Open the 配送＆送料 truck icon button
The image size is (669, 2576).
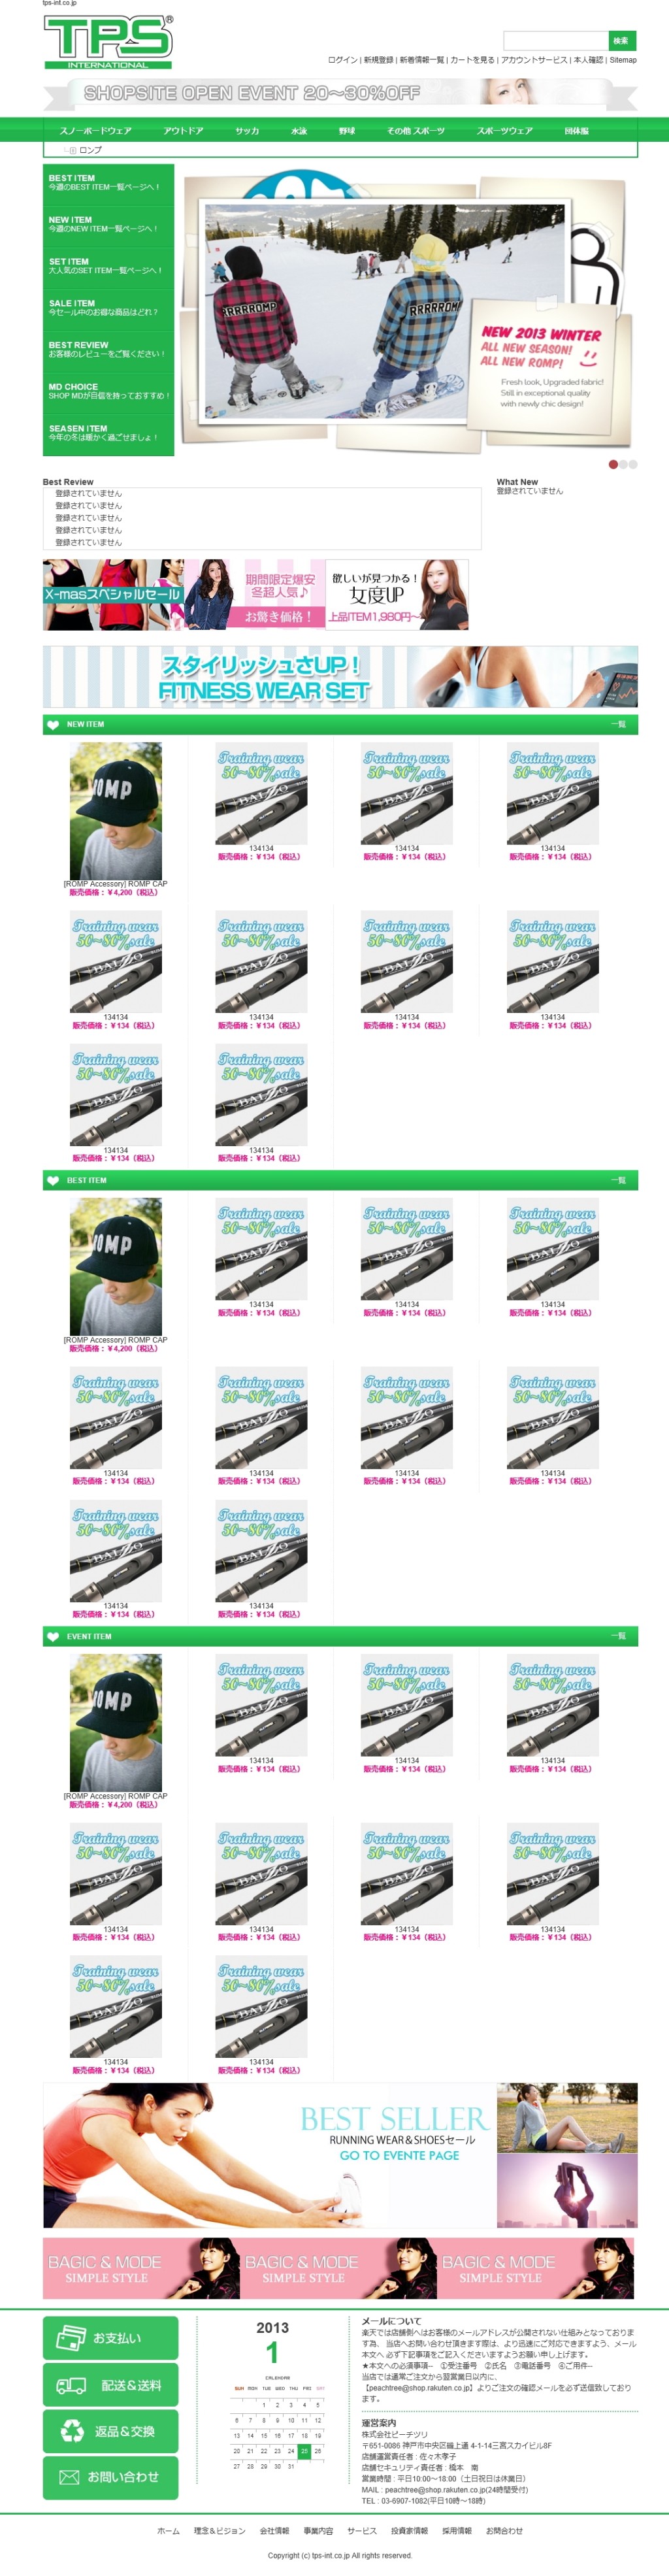(110, 2384)
